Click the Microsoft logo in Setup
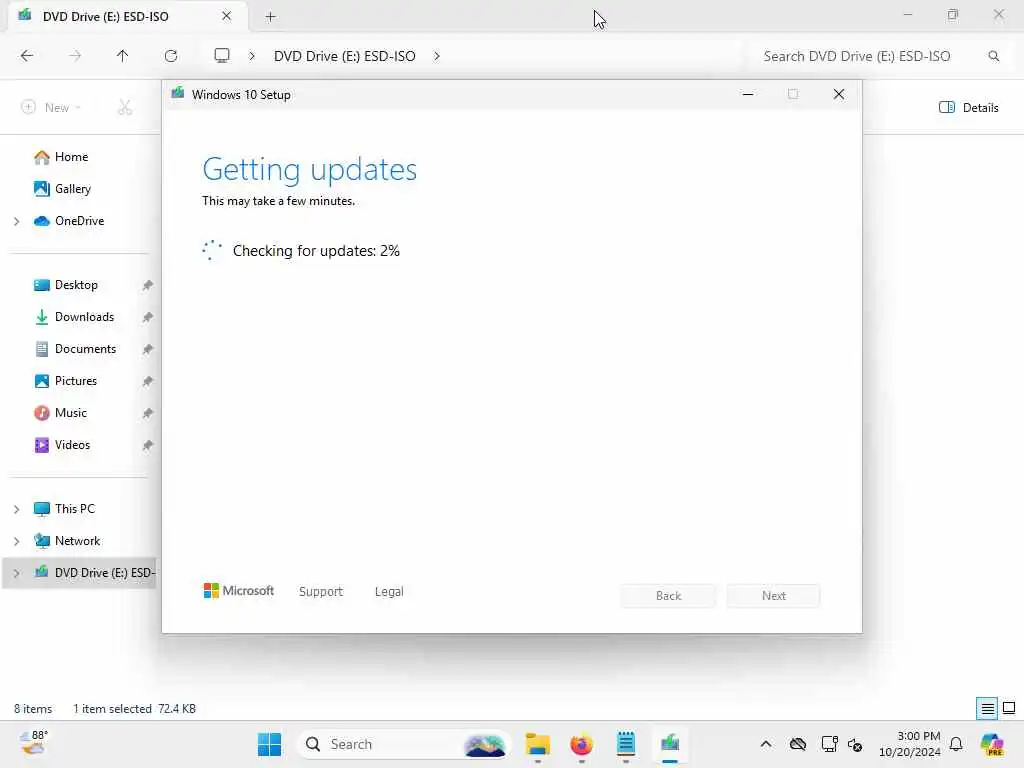 pos(239,591)
